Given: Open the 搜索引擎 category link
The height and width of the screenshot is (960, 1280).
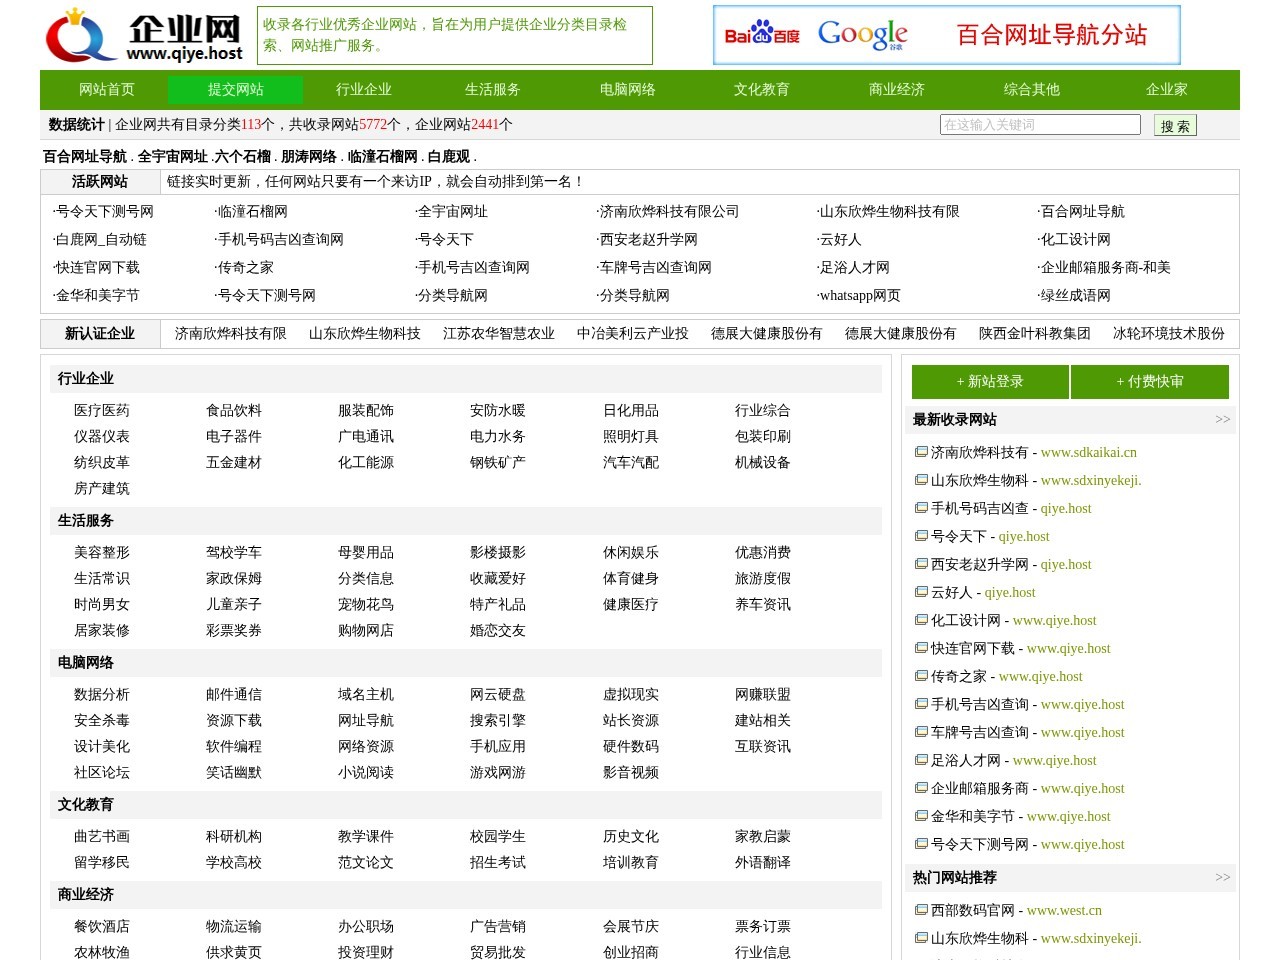Looking at the screenshot, I should 497,721.
